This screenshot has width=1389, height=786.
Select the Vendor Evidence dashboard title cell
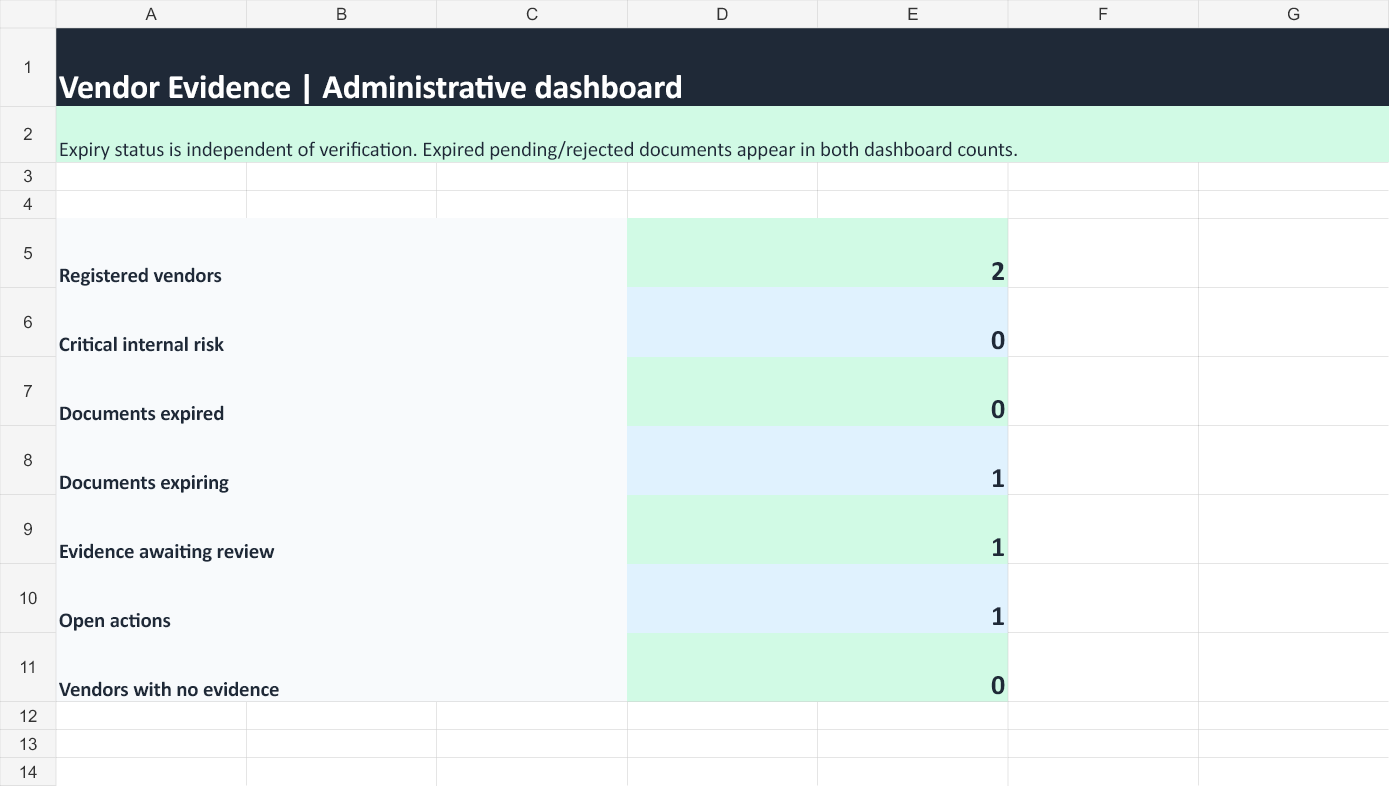click(x=722, y=67)
